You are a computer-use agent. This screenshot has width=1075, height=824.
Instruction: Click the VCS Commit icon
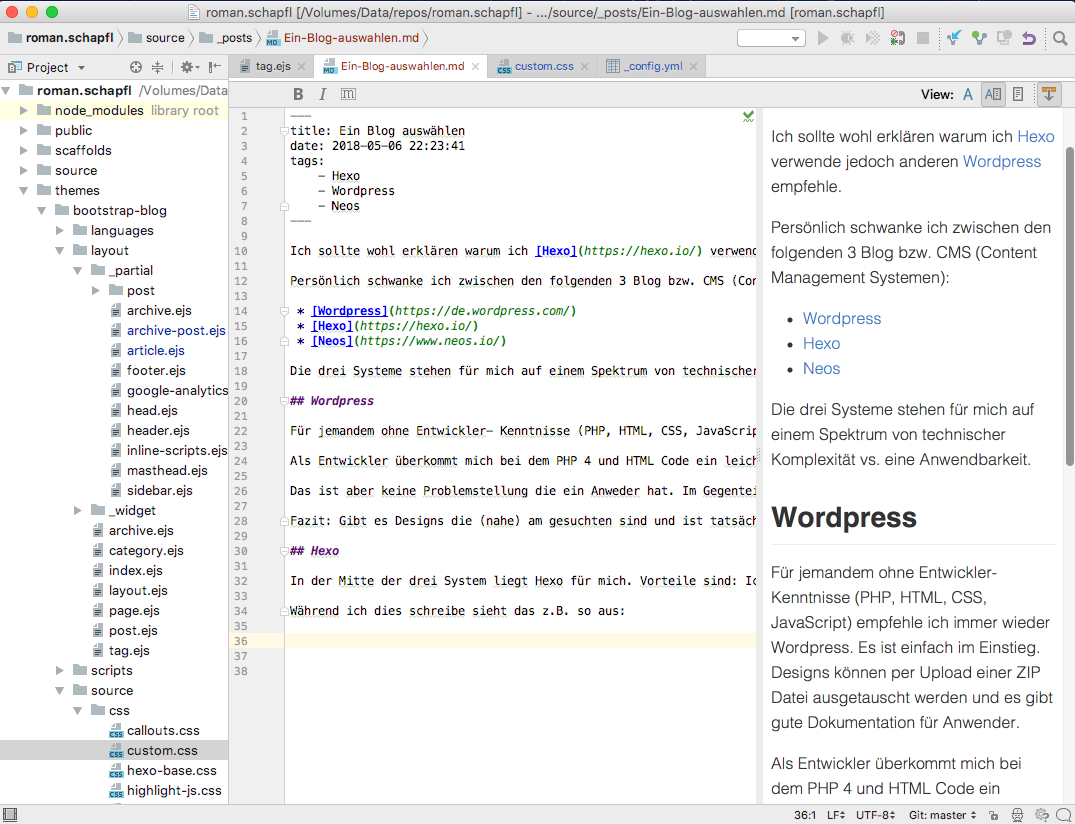click(979, 38)
